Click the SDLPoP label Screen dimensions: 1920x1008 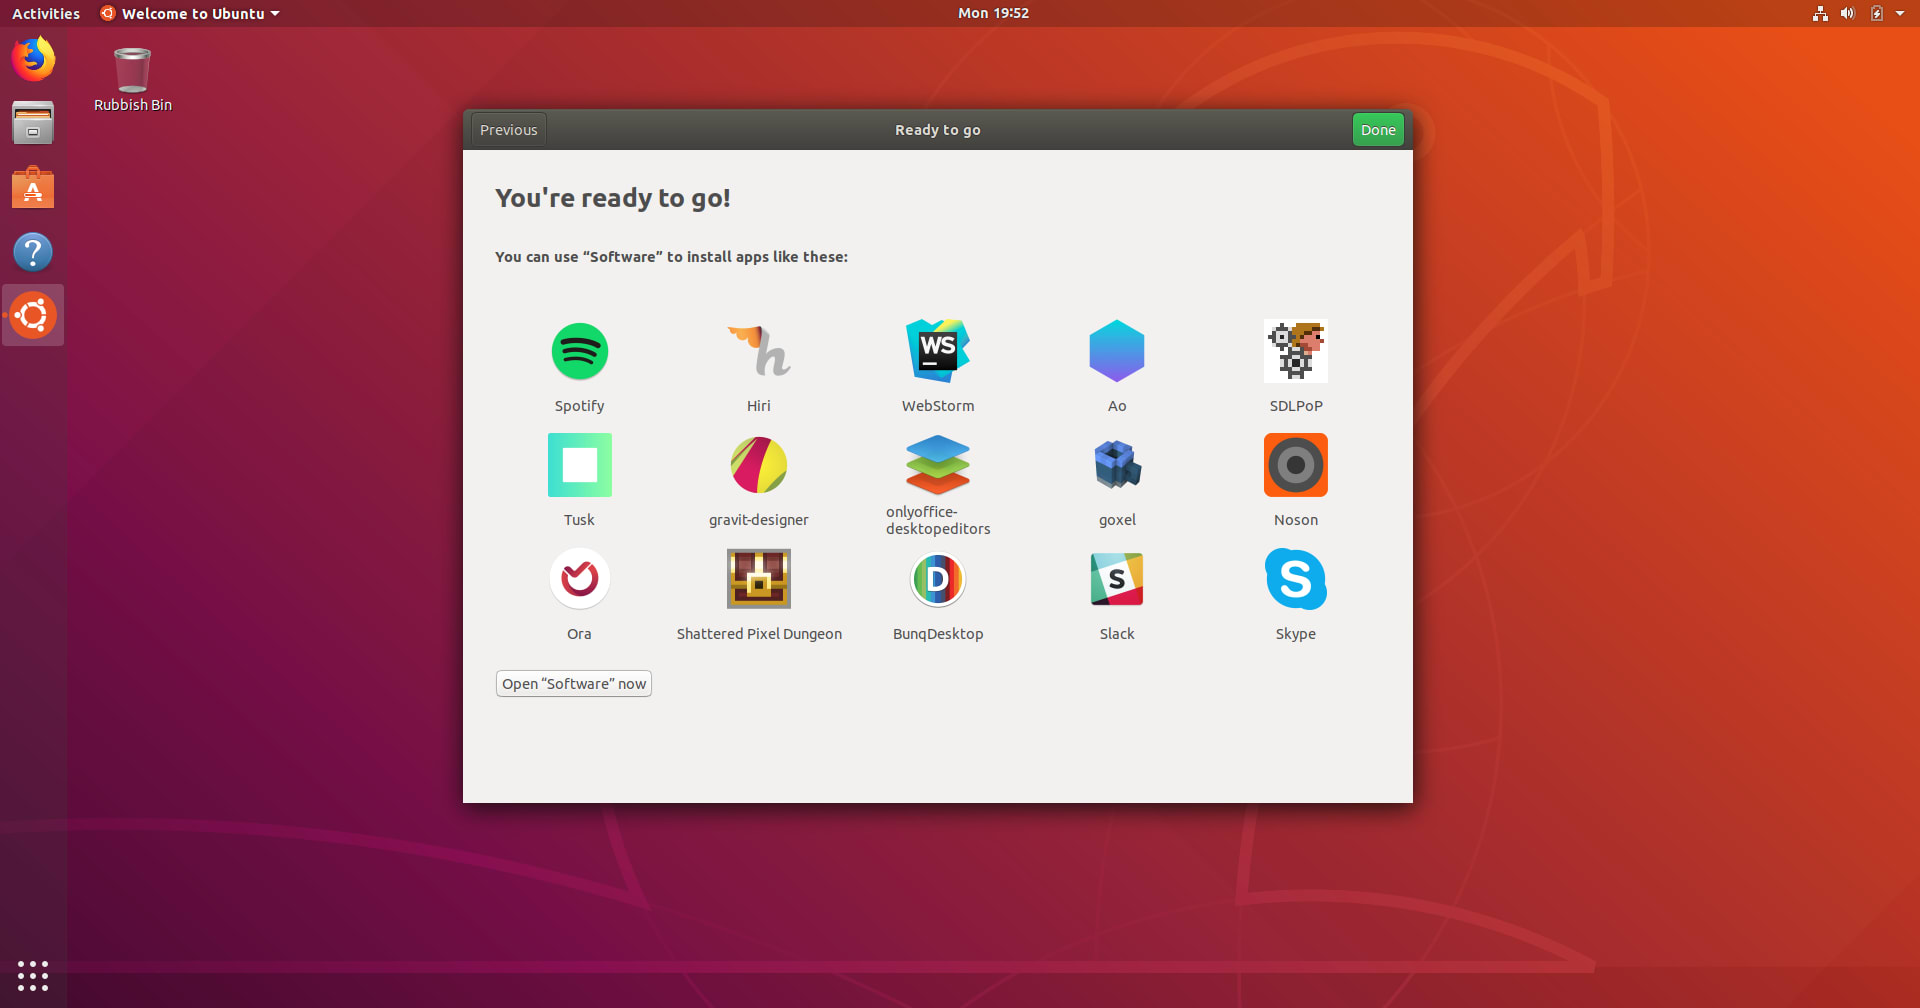click(x=1296, y=406)
